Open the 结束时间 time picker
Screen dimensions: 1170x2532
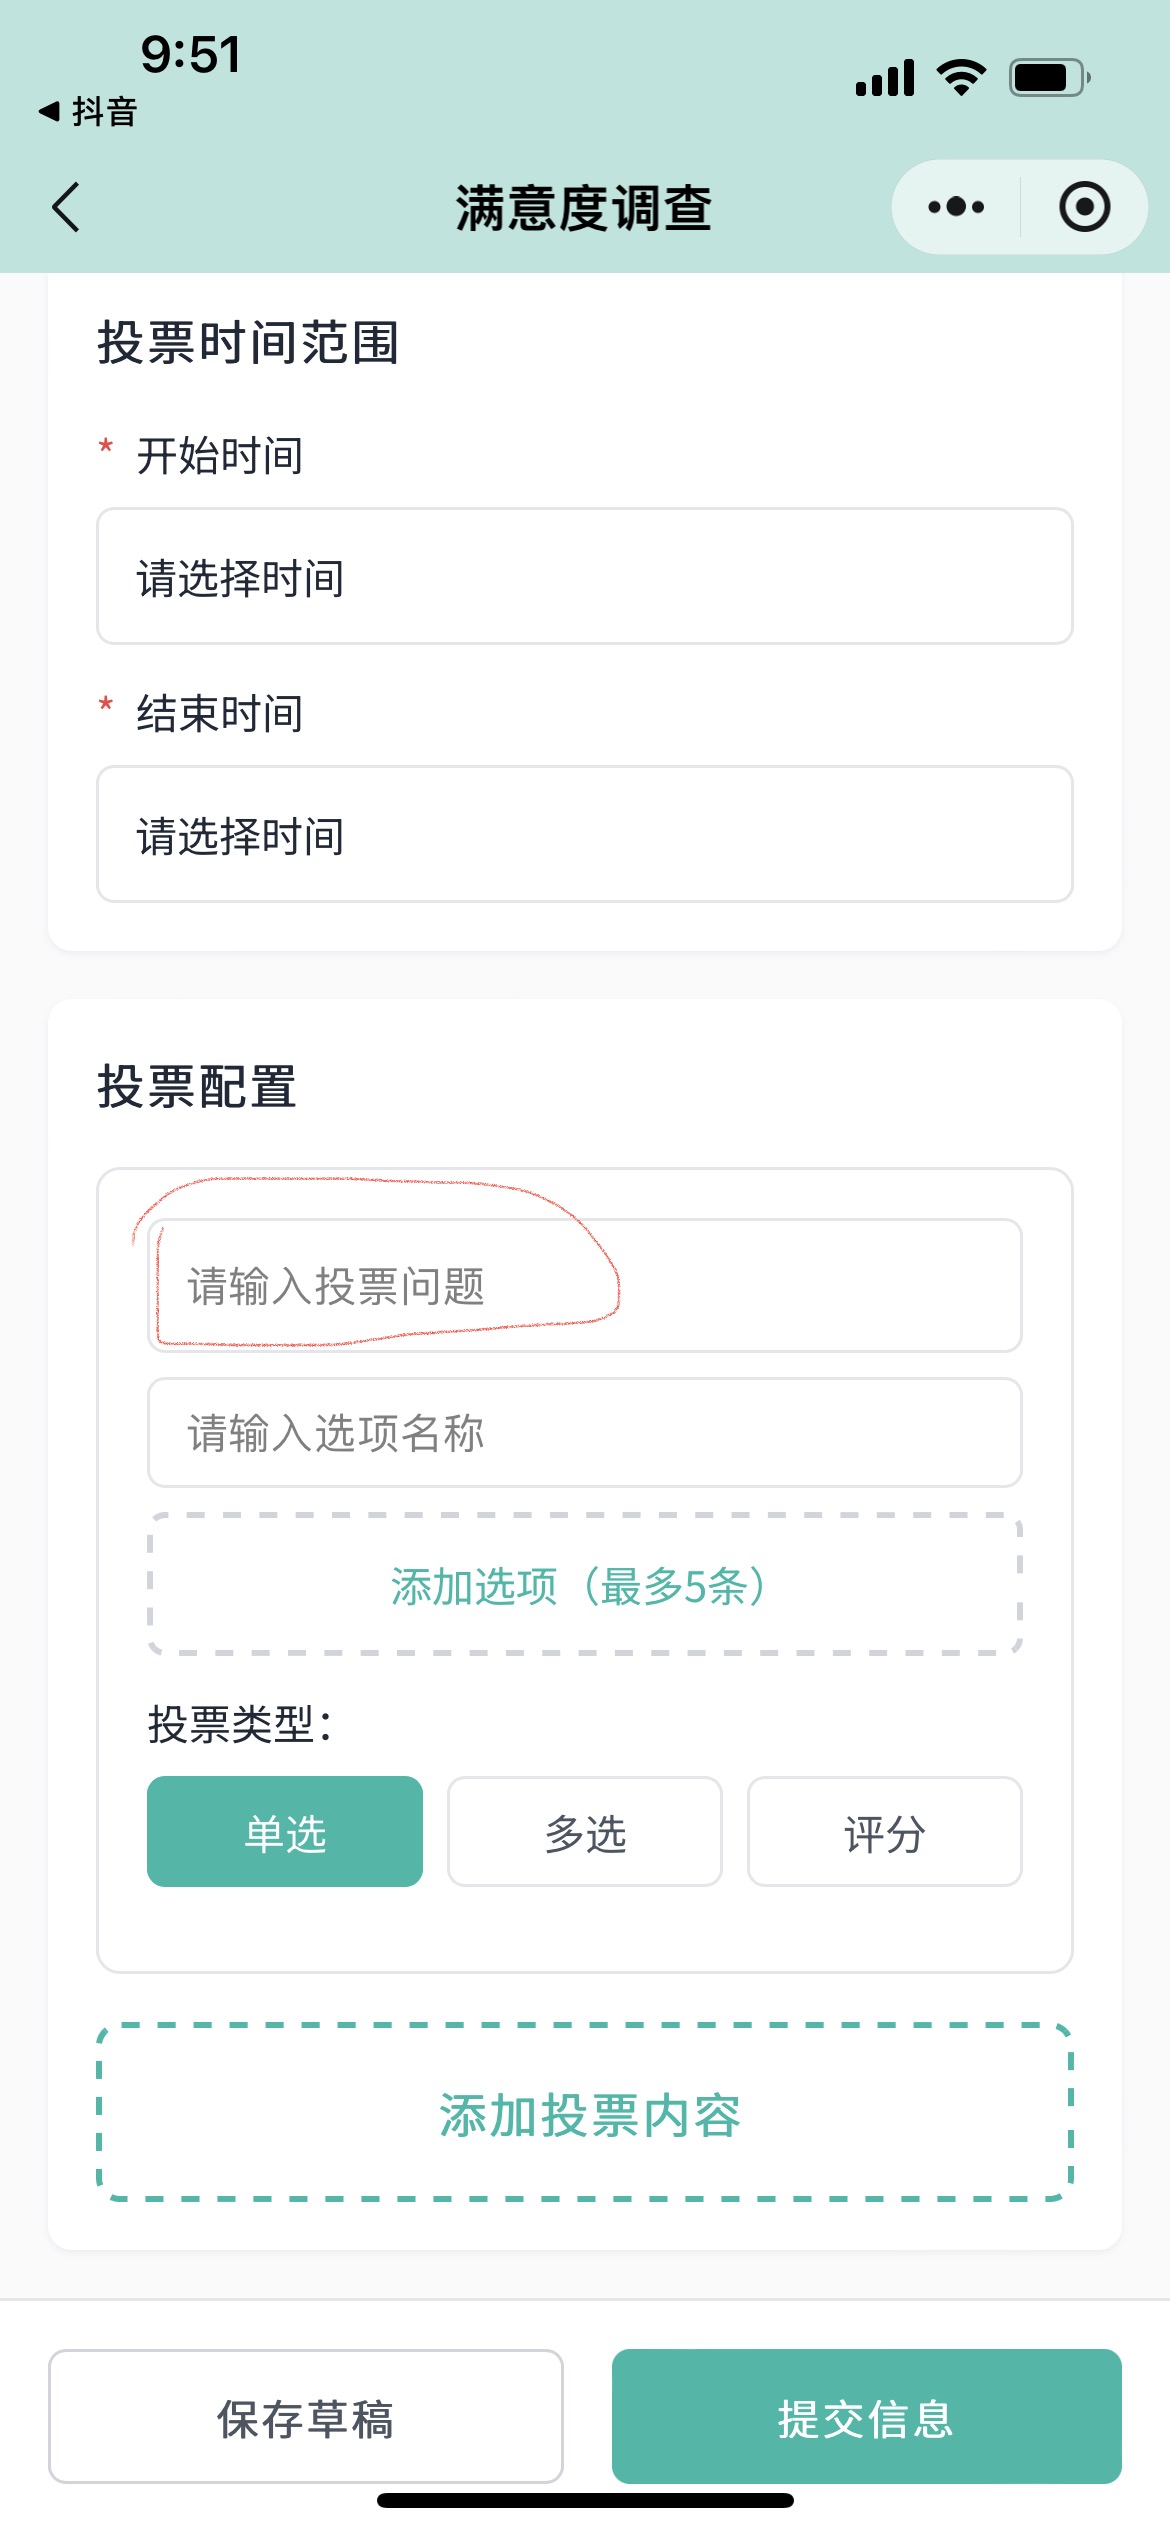click(585, 835)
